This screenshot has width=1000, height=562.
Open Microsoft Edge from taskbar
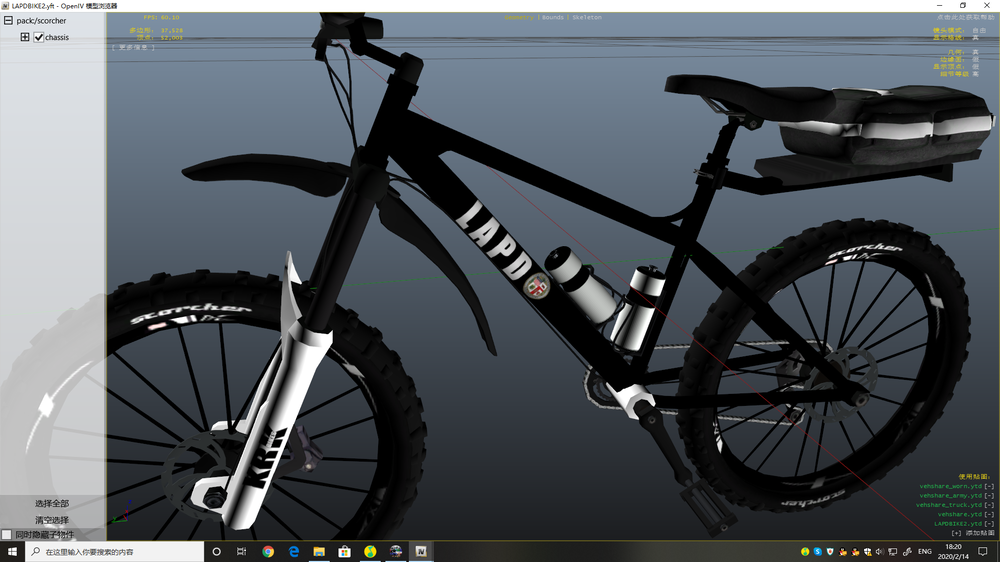[293, 552]
